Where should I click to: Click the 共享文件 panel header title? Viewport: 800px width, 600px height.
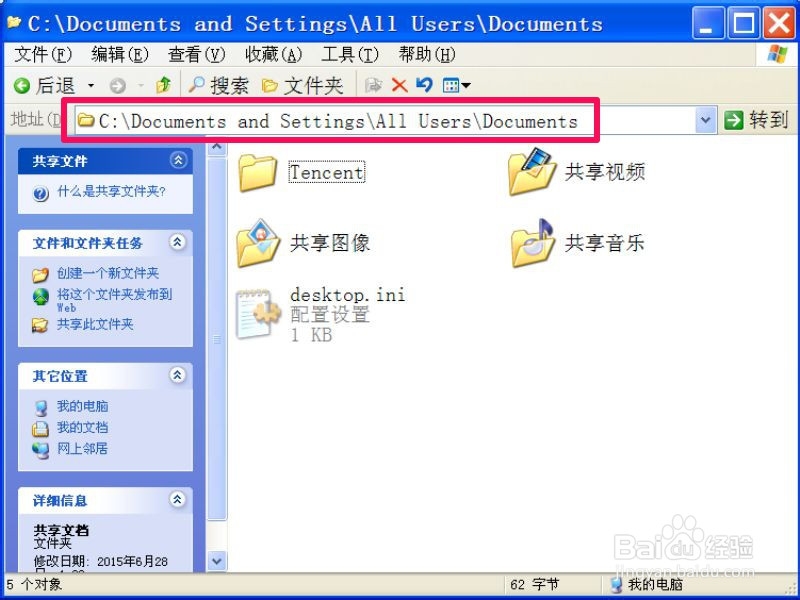(60, 162)
